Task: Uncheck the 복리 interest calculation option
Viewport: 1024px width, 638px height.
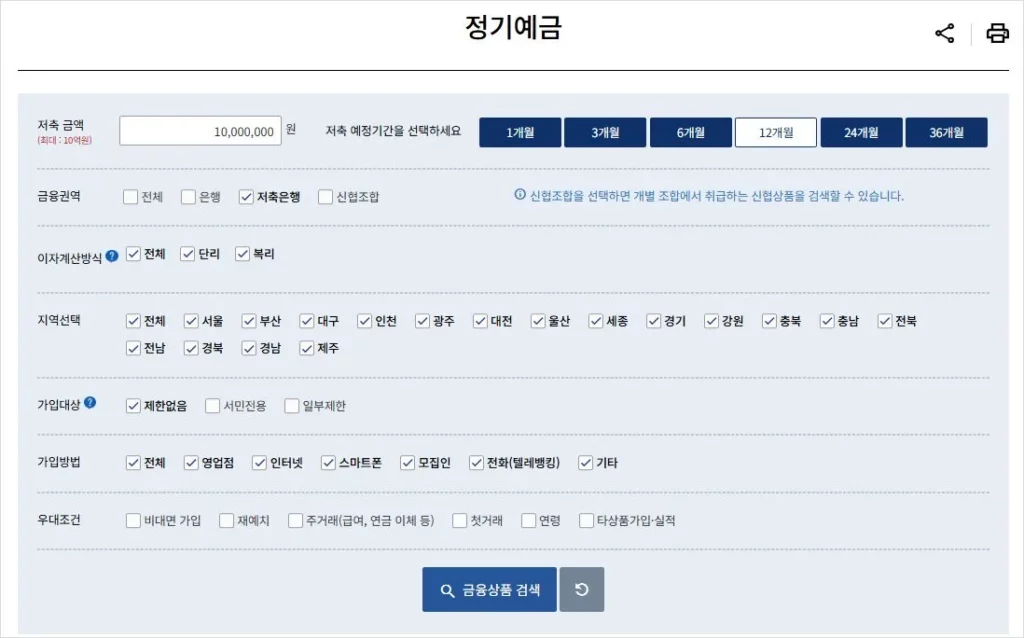Action: tap(240, 254)
